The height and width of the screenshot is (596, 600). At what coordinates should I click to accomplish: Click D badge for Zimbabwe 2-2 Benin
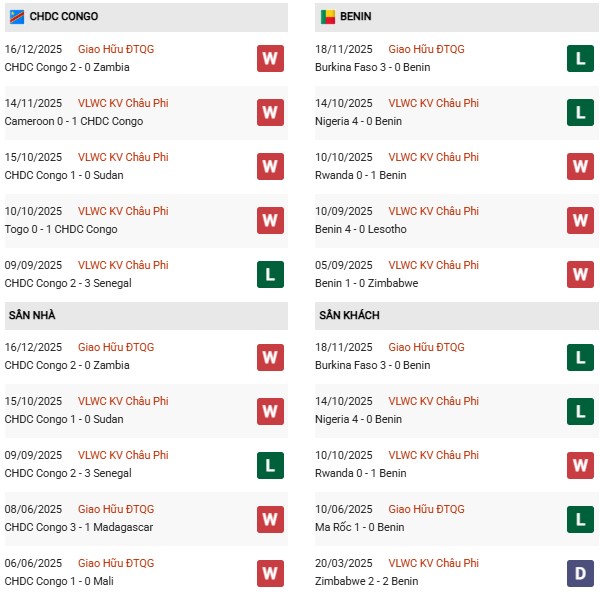tap(581, 573)
